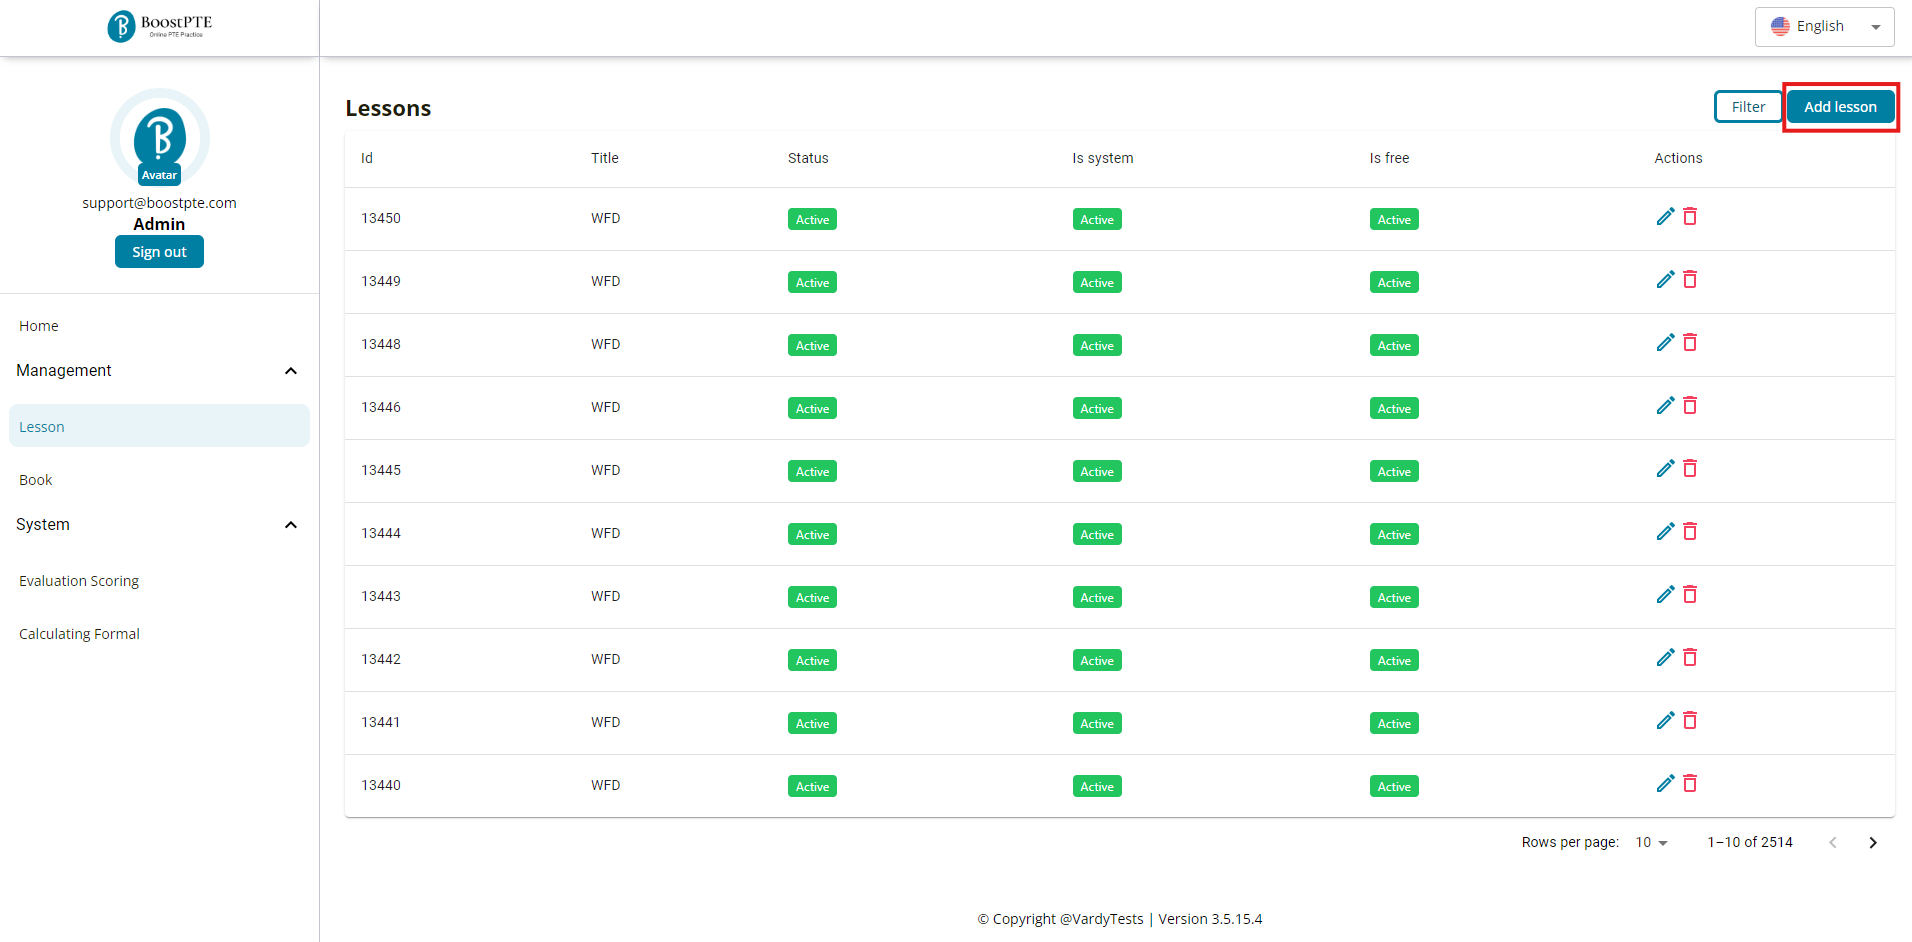
Task: Open Calculating Formal page
Action: (x=79, y=634)
